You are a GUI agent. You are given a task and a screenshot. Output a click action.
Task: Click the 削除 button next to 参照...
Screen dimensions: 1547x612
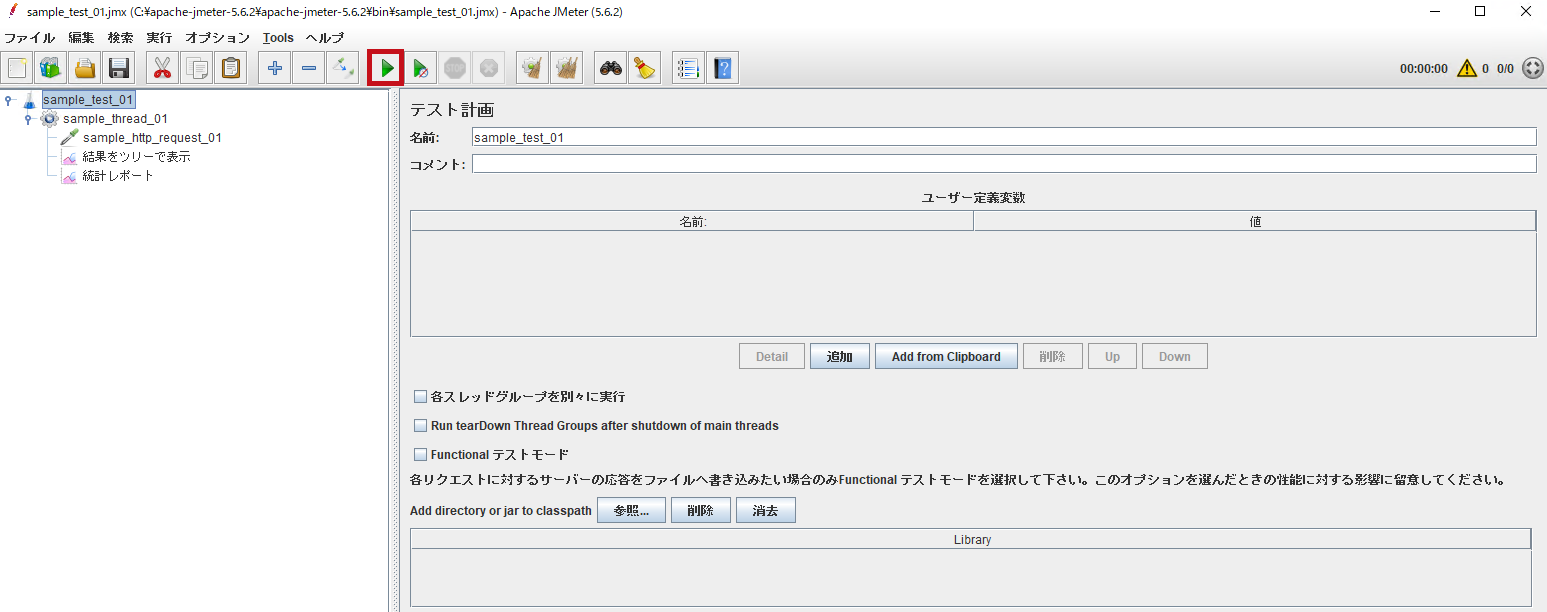pos(701,511)
